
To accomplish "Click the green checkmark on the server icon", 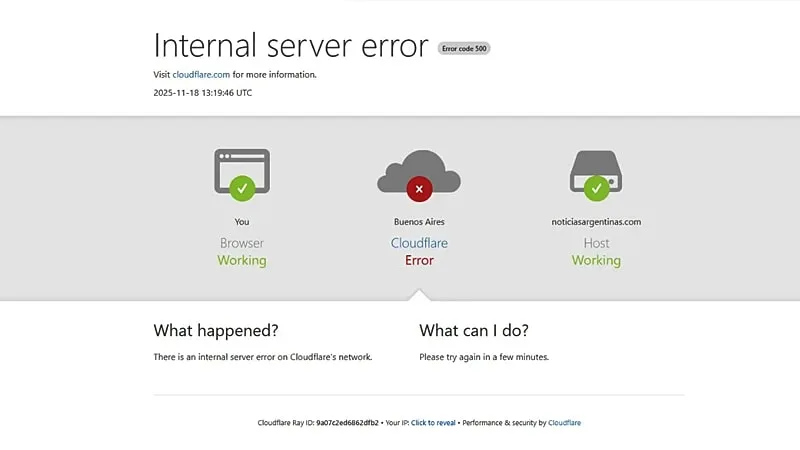I will pyautogui.click(x=596, y=187).
